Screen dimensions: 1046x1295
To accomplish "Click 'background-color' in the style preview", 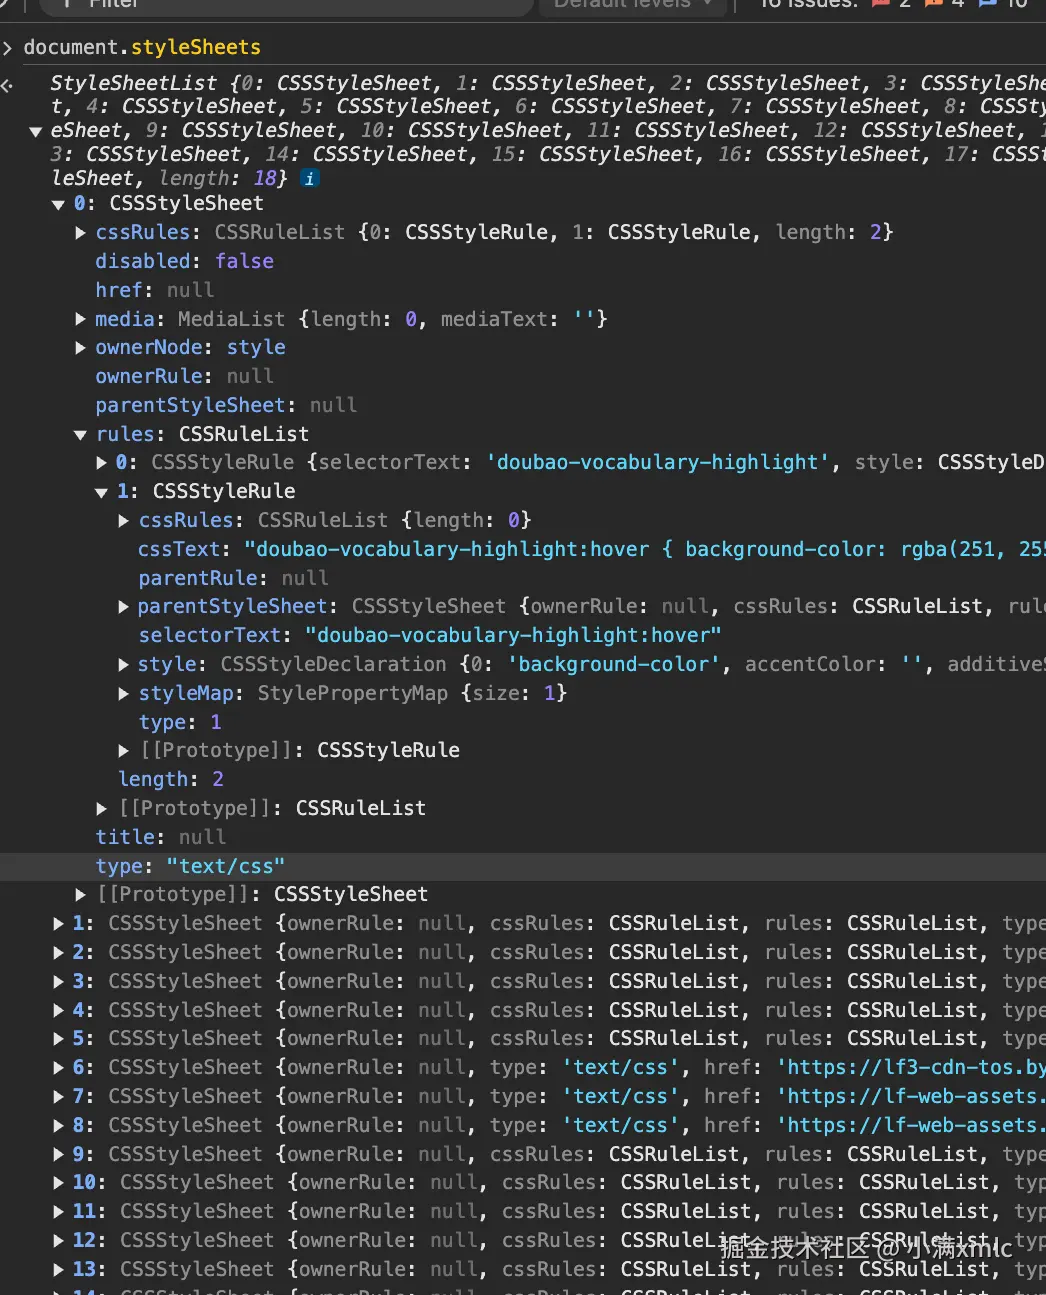I will pyautogui.click(x=613, y=664).
